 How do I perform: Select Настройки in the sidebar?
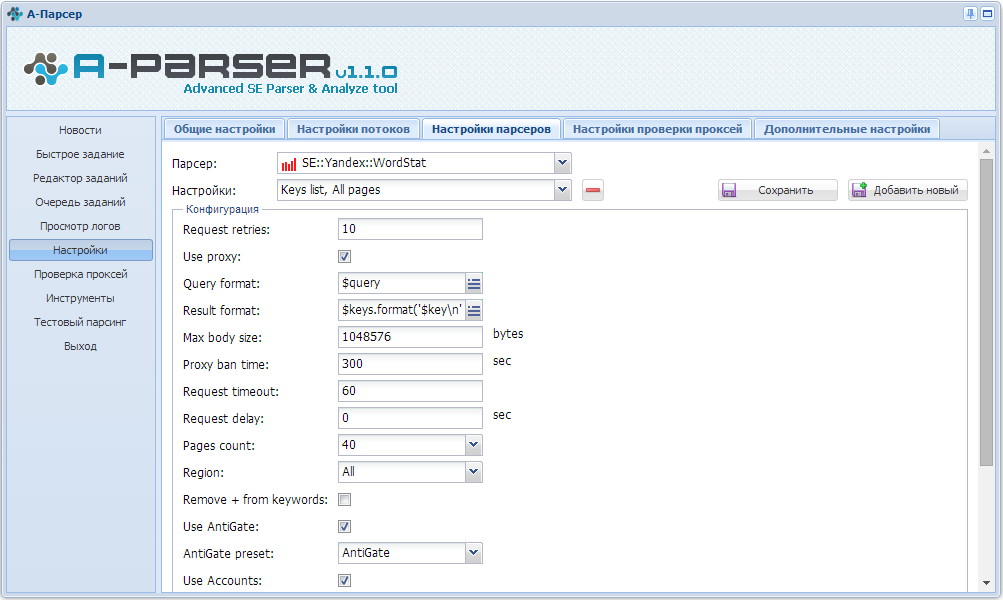pos(81,250)
